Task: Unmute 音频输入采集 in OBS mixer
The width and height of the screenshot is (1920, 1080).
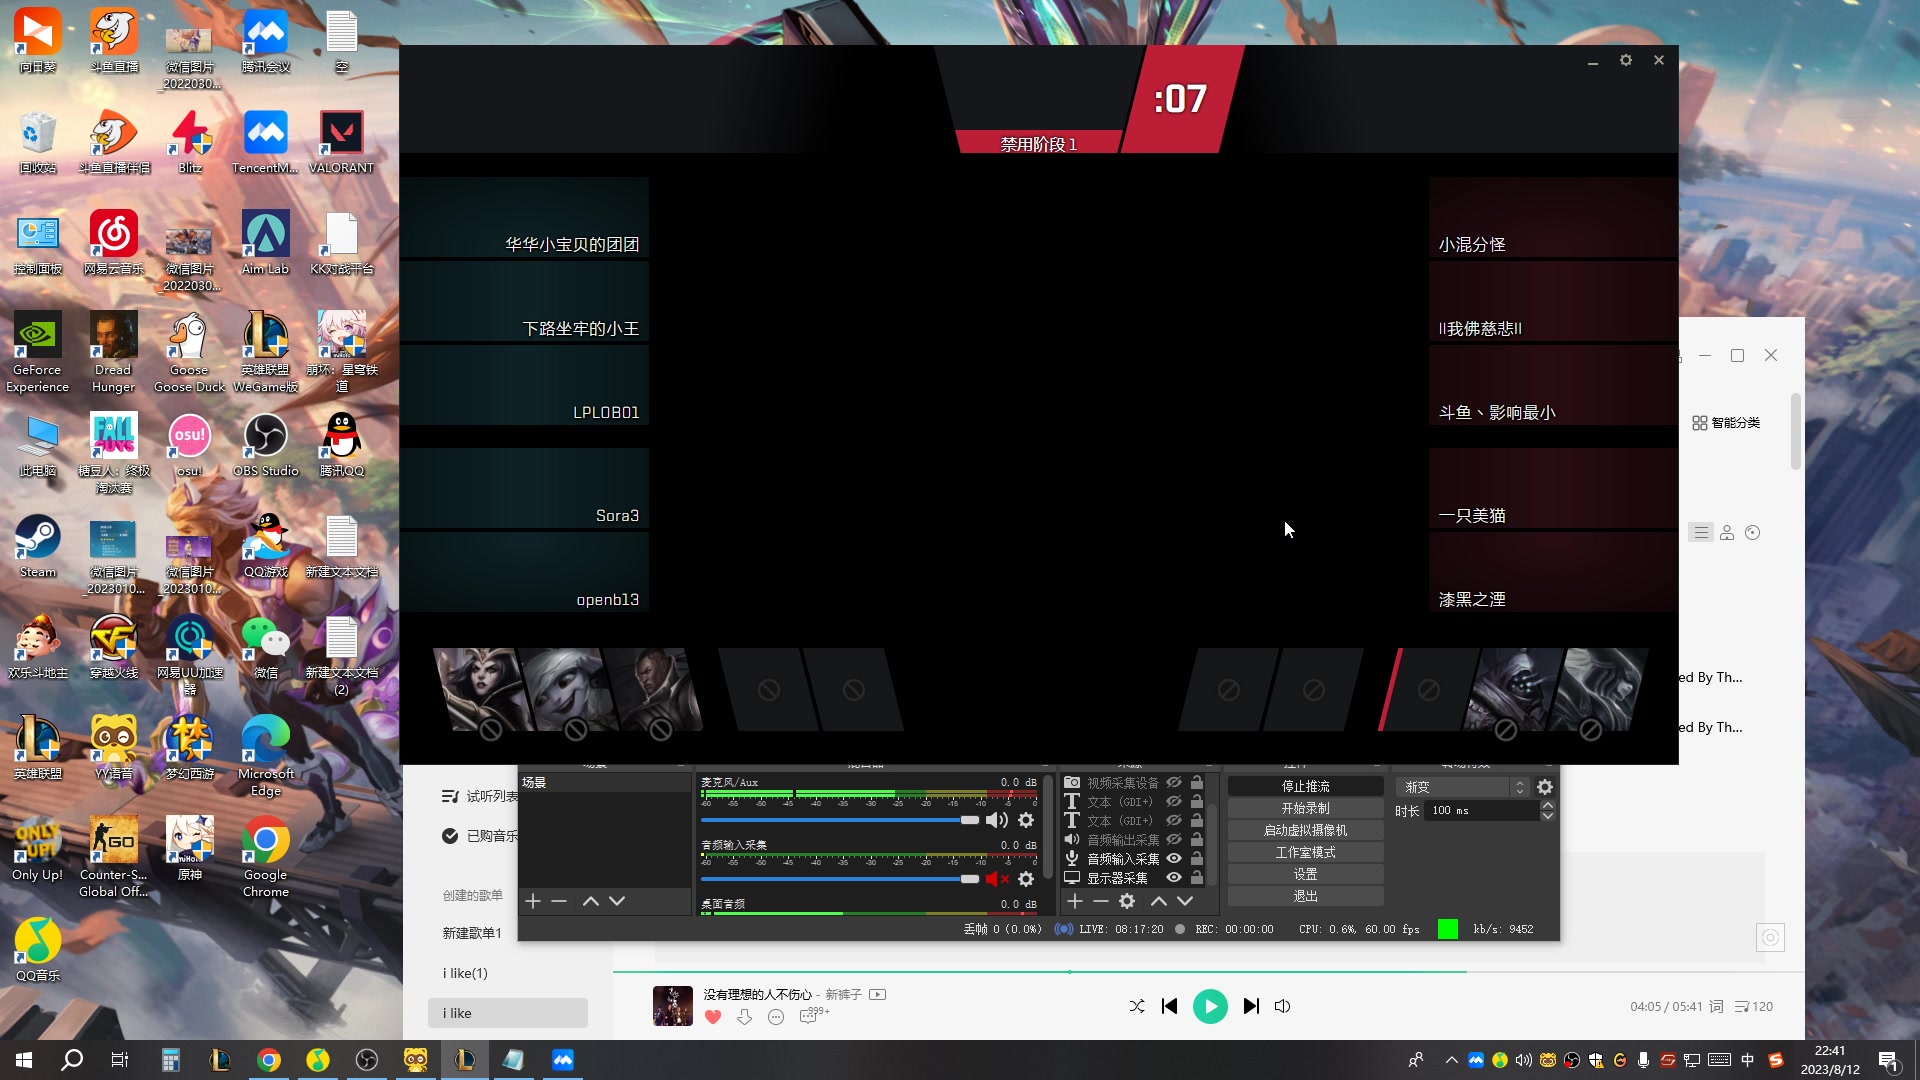Action: pyautogui.click(x=996, y=879)
